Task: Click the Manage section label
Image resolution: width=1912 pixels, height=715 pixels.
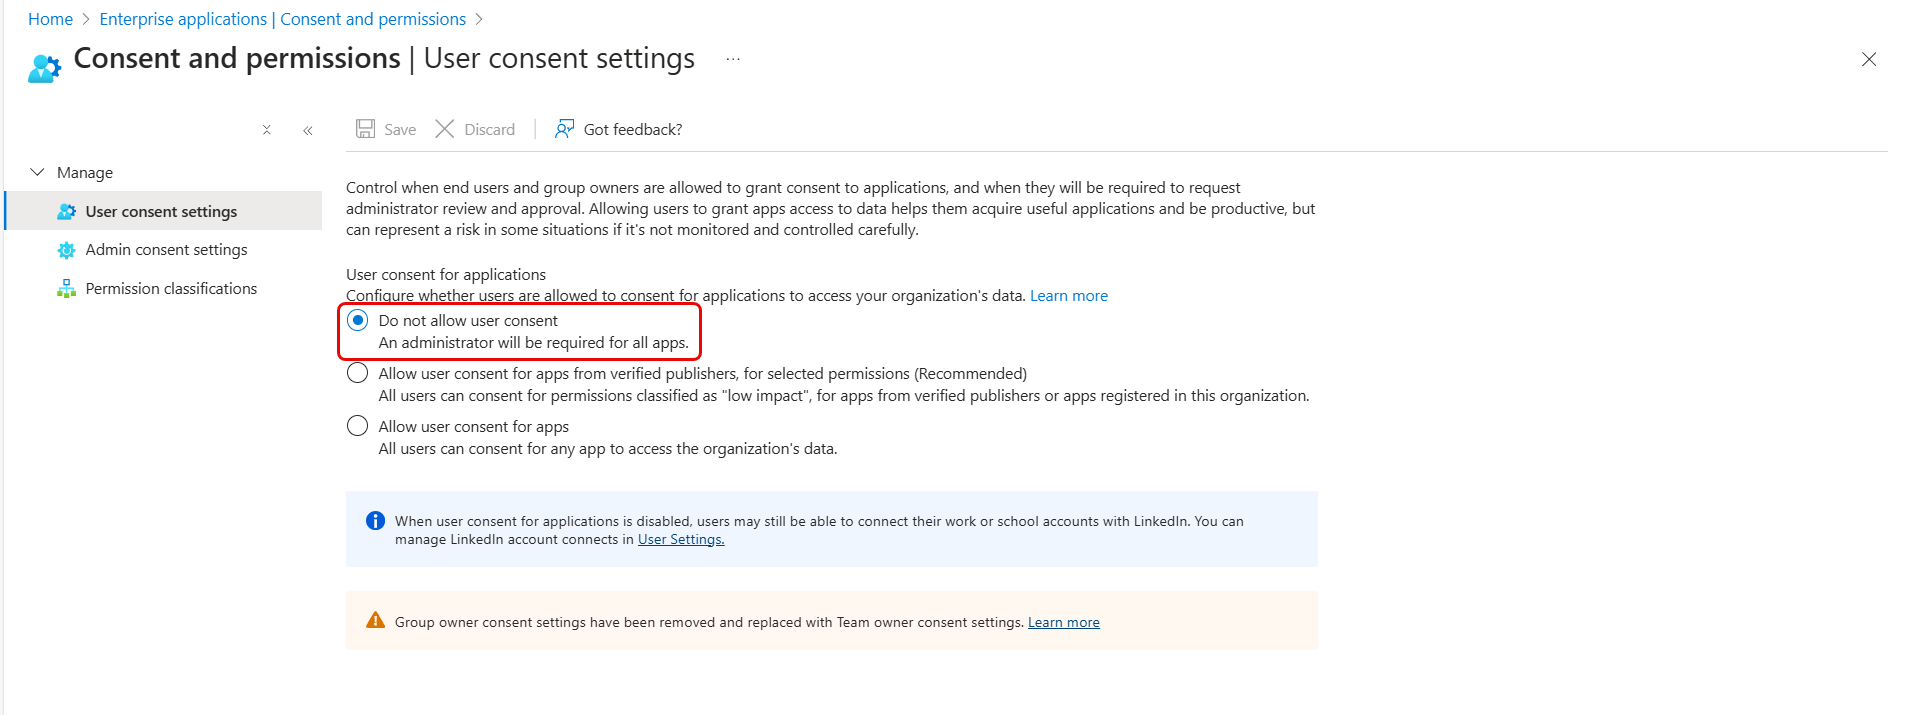Action: point(85,173)
